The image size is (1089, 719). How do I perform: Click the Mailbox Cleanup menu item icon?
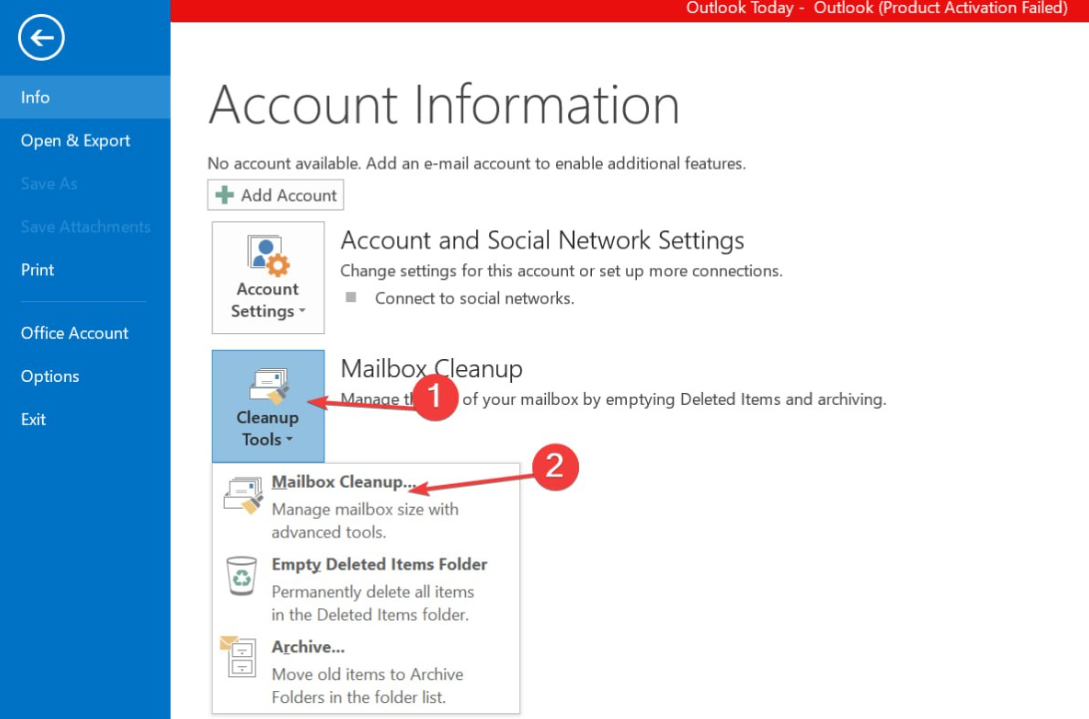tap(243, 495)
